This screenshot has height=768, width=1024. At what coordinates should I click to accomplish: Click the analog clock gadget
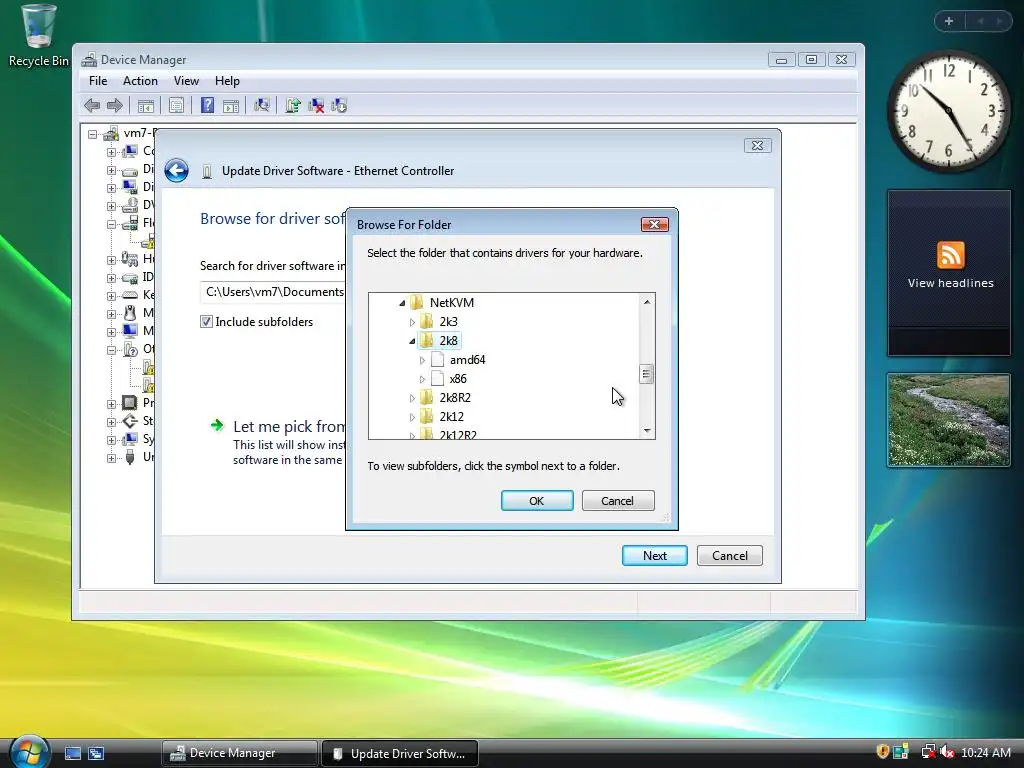[x=948, y=112]
